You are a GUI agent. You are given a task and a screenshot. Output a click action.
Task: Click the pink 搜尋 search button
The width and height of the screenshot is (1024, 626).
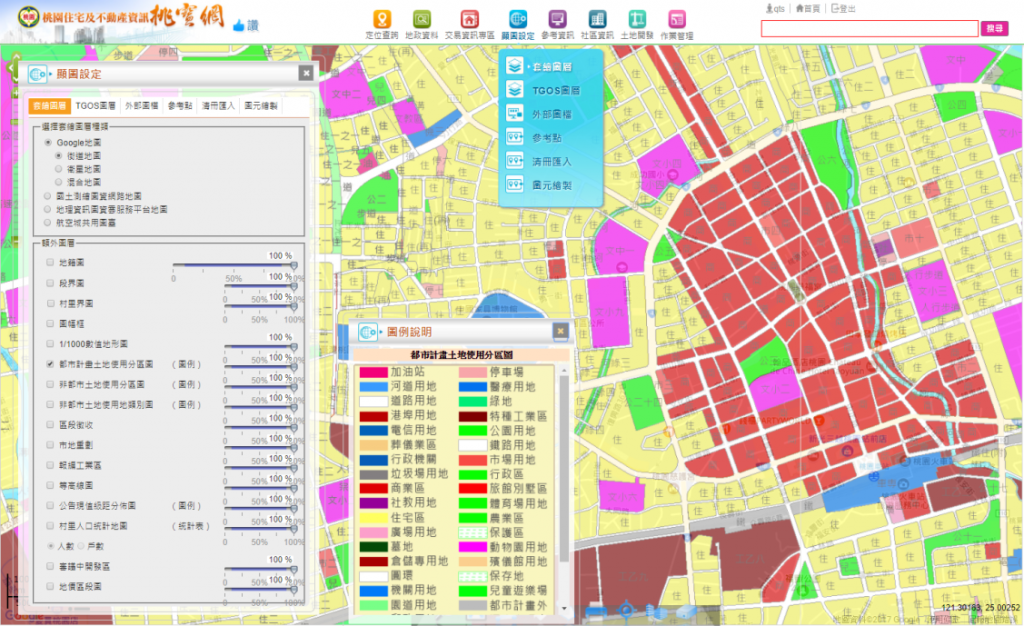[x=994, y=28]
